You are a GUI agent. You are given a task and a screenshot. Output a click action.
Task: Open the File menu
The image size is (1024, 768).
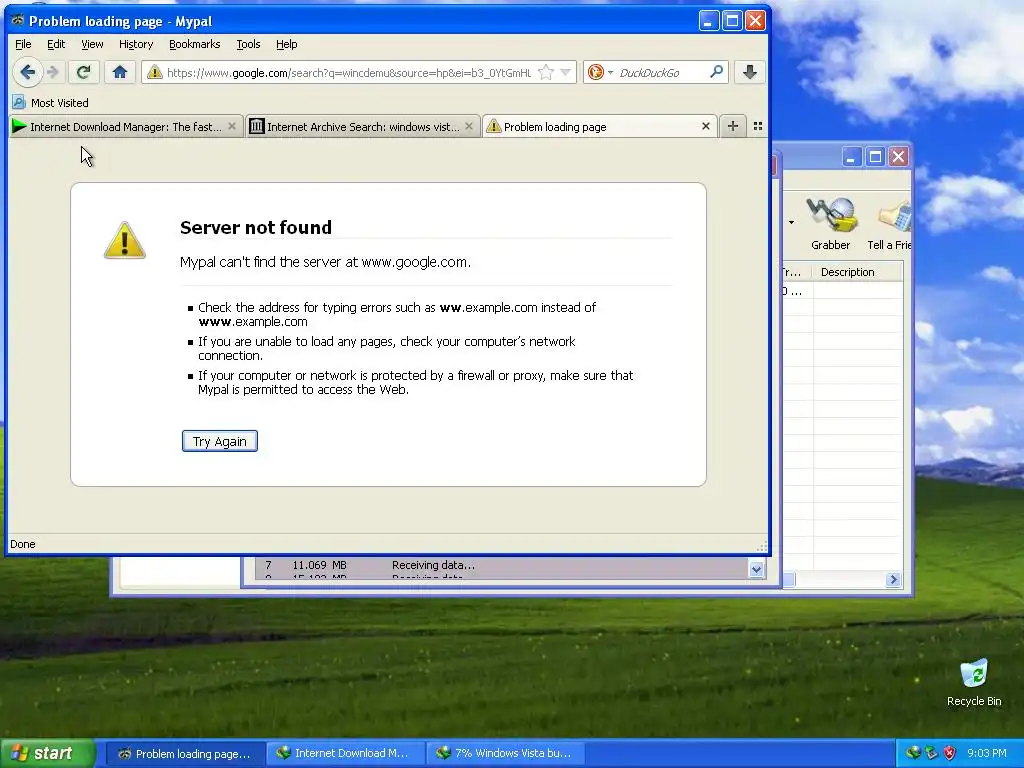pyautogui.click(x=23, y=44)
